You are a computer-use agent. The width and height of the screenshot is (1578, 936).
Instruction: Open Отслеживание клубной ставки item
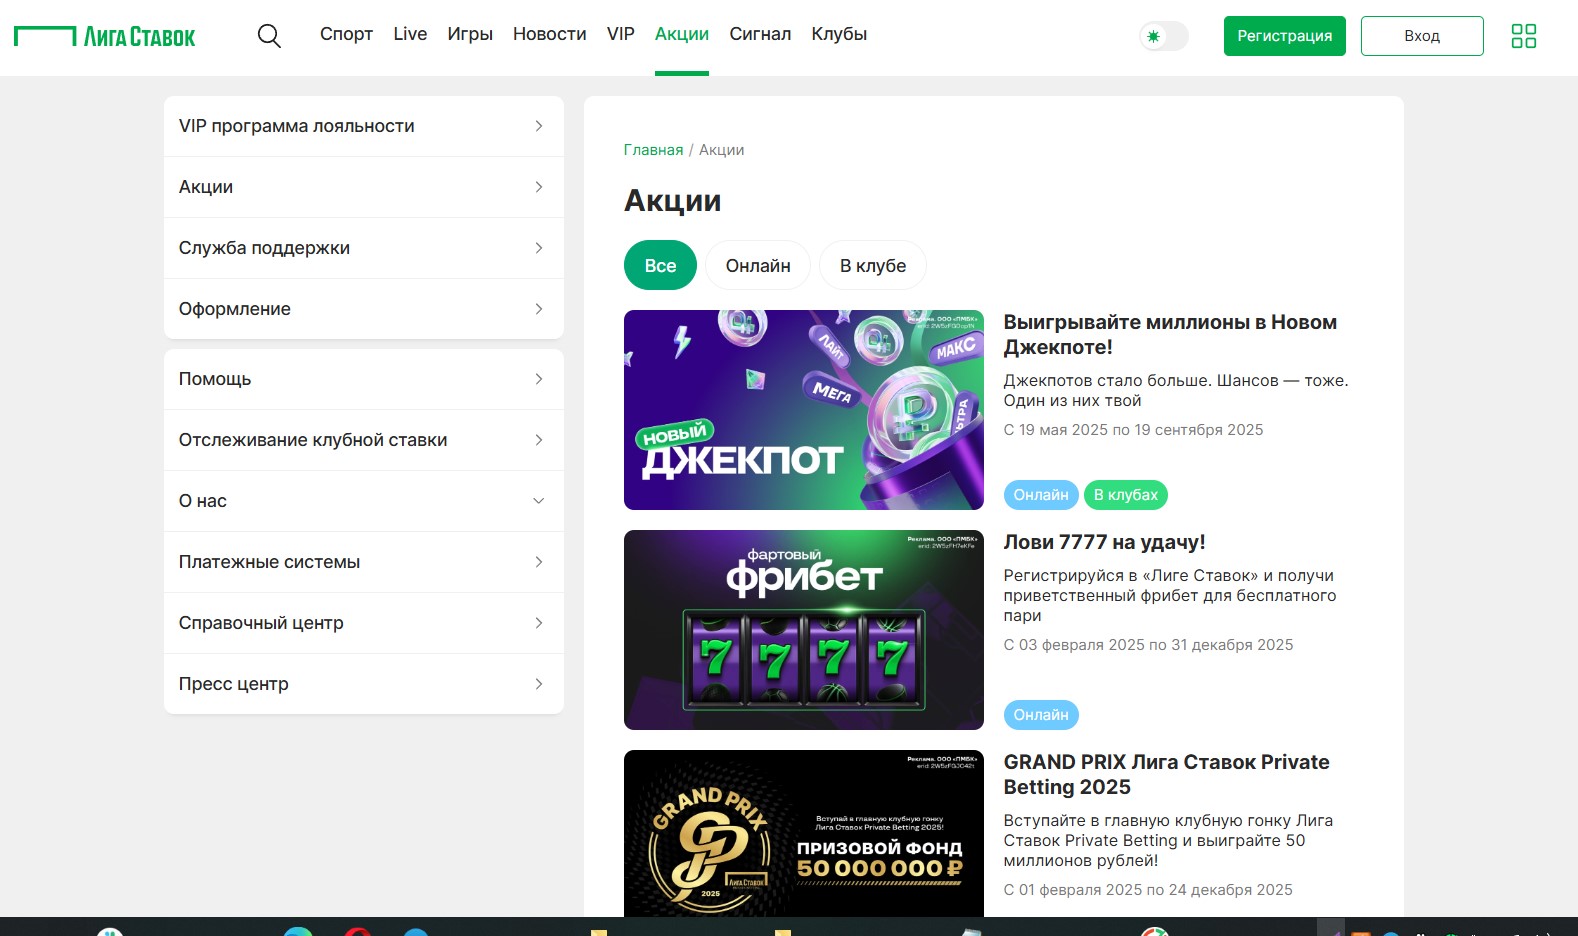coord(364,440)
